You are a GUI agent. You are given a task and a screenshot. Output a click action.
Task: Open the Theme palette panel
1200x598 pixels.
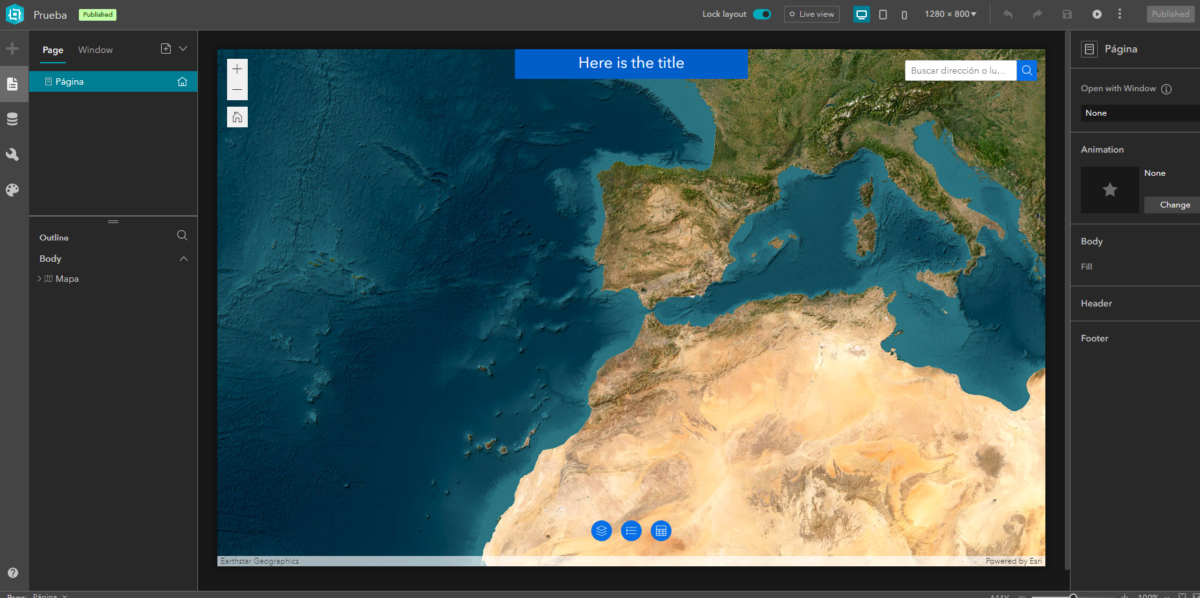(13, 189)
